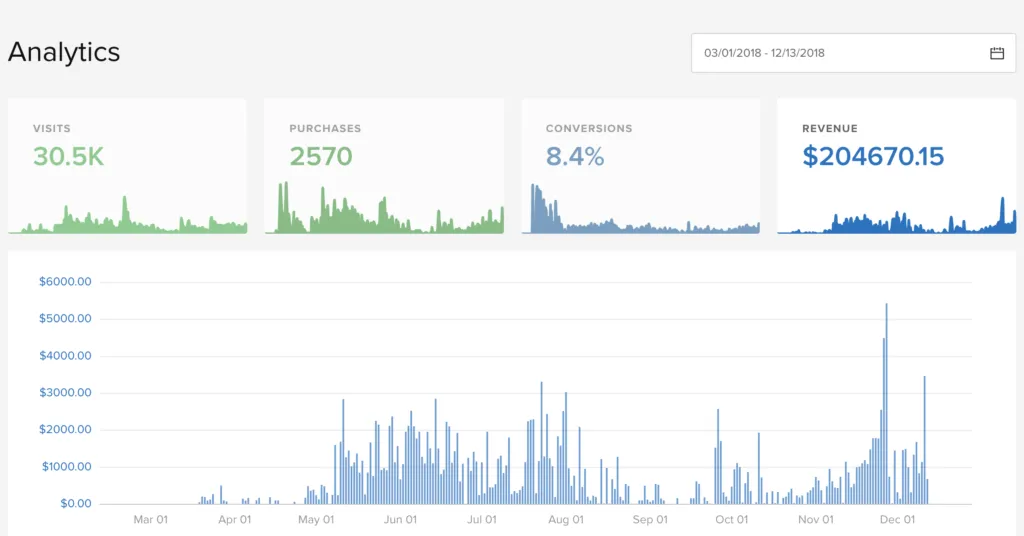Click the Analytics page heading
1024x536 pixels.
[64, 52]
